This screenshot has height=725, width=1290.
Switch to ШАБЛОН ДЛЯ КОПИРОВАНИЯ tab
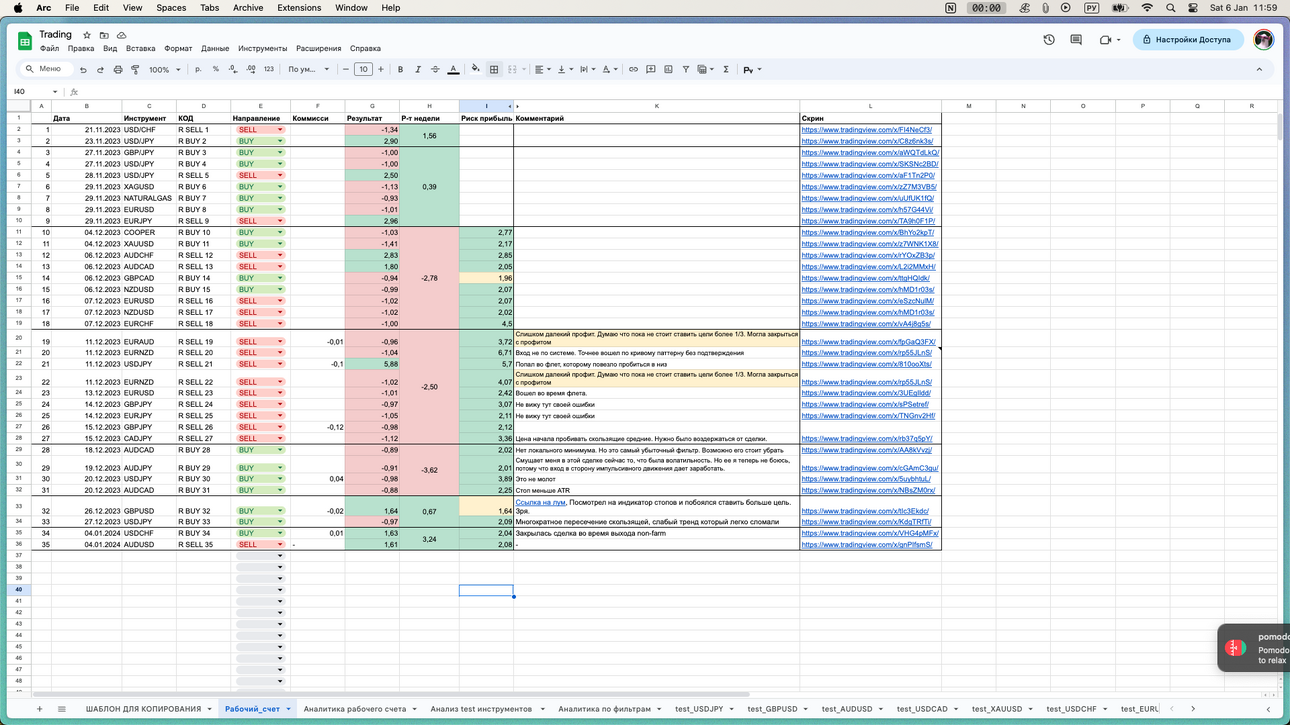pos(143,709)
